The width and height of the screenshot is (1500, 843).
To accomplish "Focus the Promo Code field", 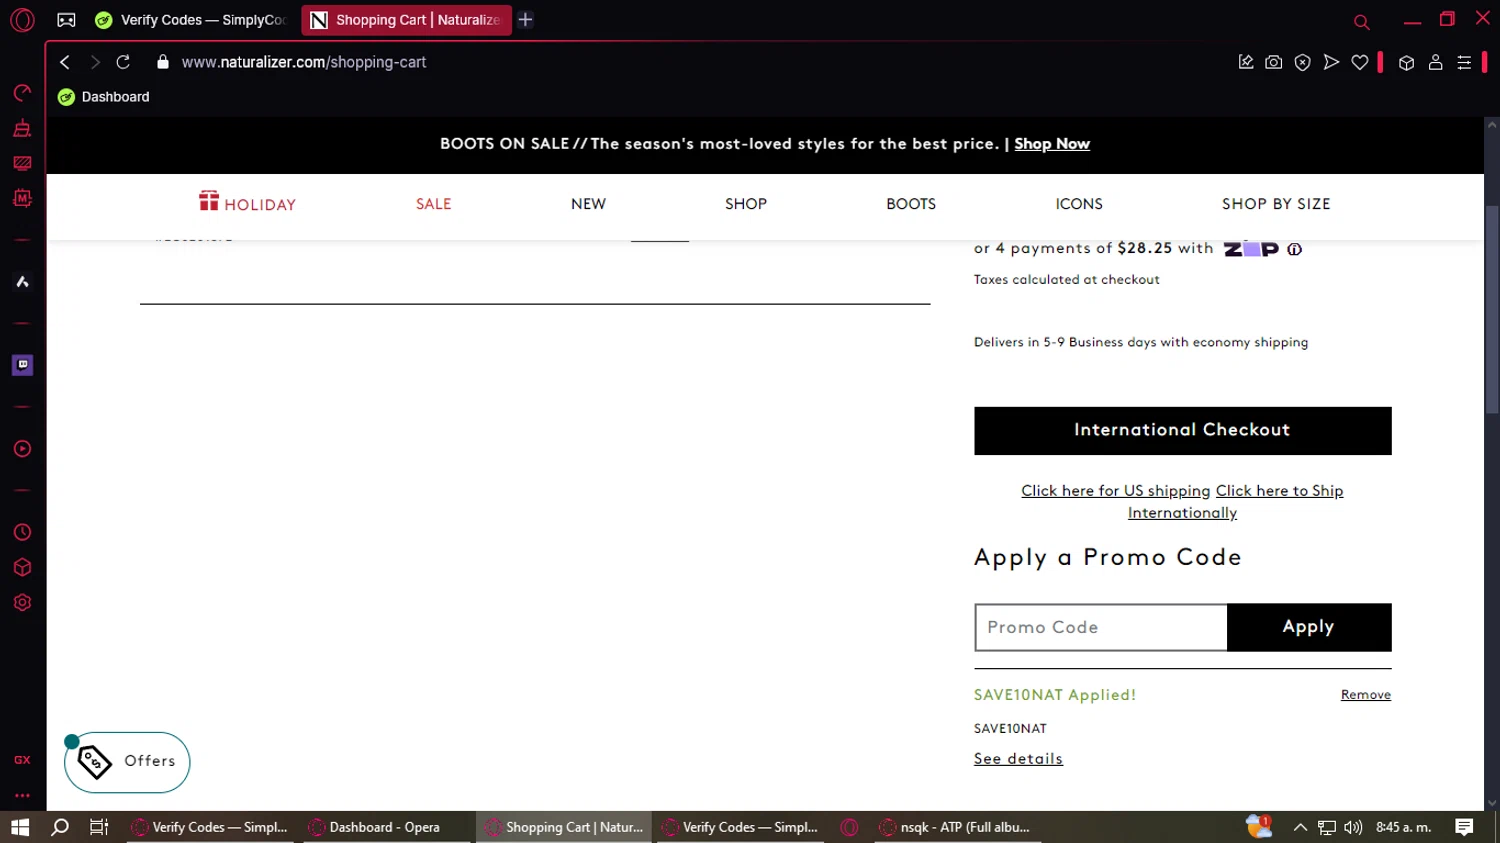I will [x=1101, y=627].
